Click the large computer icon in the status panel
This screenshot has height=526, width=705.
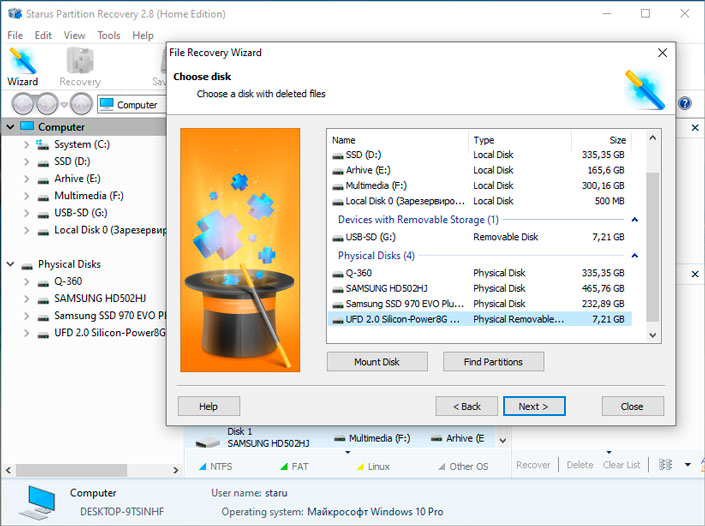pos(40,503)
